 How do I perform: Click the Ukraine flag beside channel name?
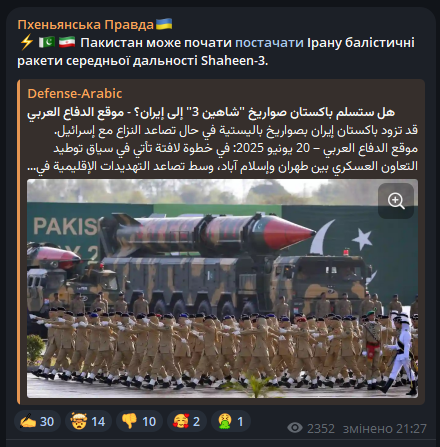164,24
